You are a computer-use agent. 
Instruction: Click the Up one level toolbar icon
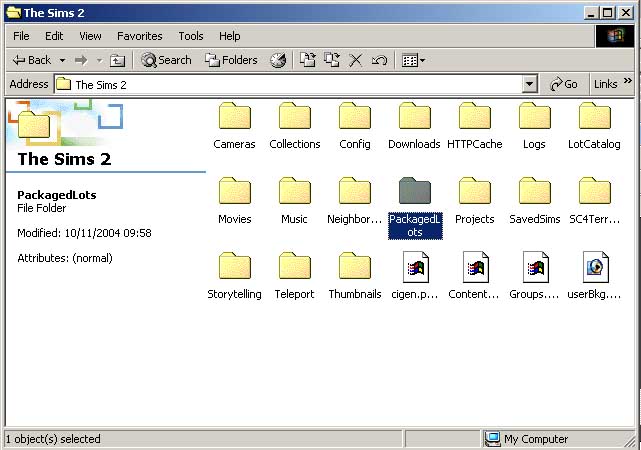(x=117, y=60)
